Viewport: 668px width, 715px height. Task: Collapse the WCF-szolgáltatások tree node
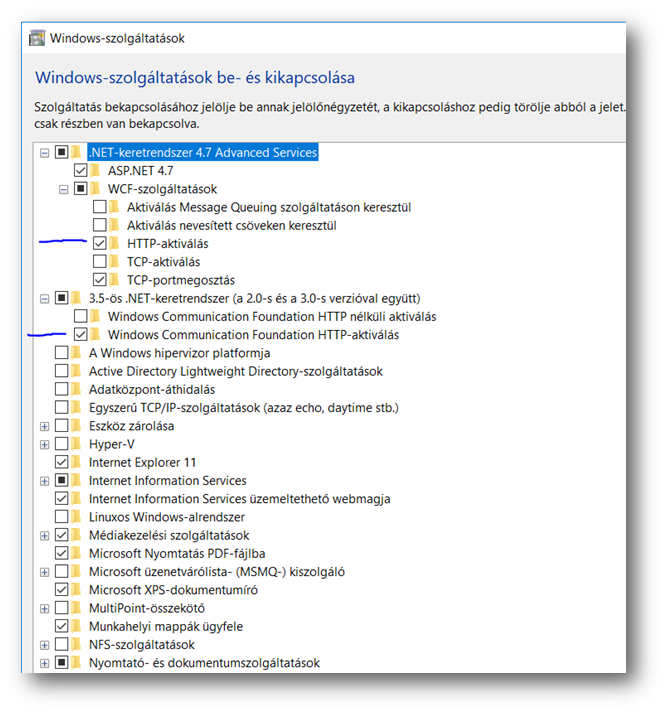pyautogui.click(x=62, y=189)
